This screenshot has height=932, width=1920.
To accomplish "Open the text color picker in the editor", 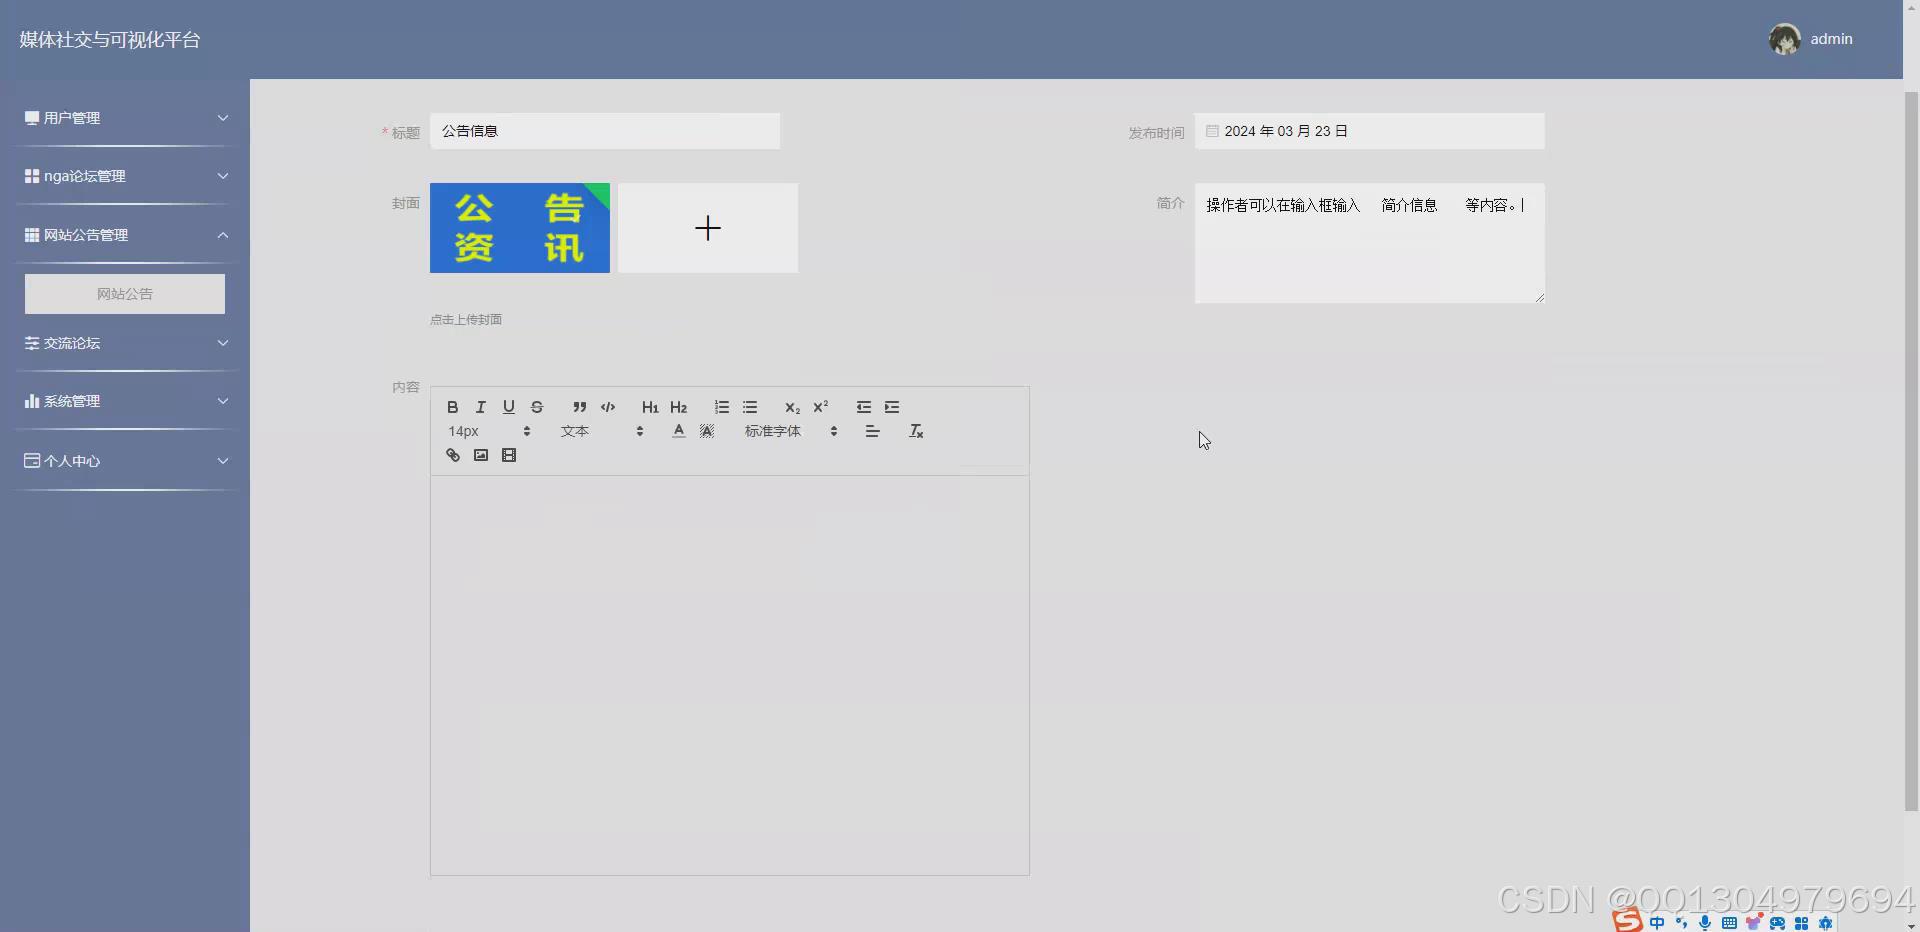I will click(x=677, y=431).
